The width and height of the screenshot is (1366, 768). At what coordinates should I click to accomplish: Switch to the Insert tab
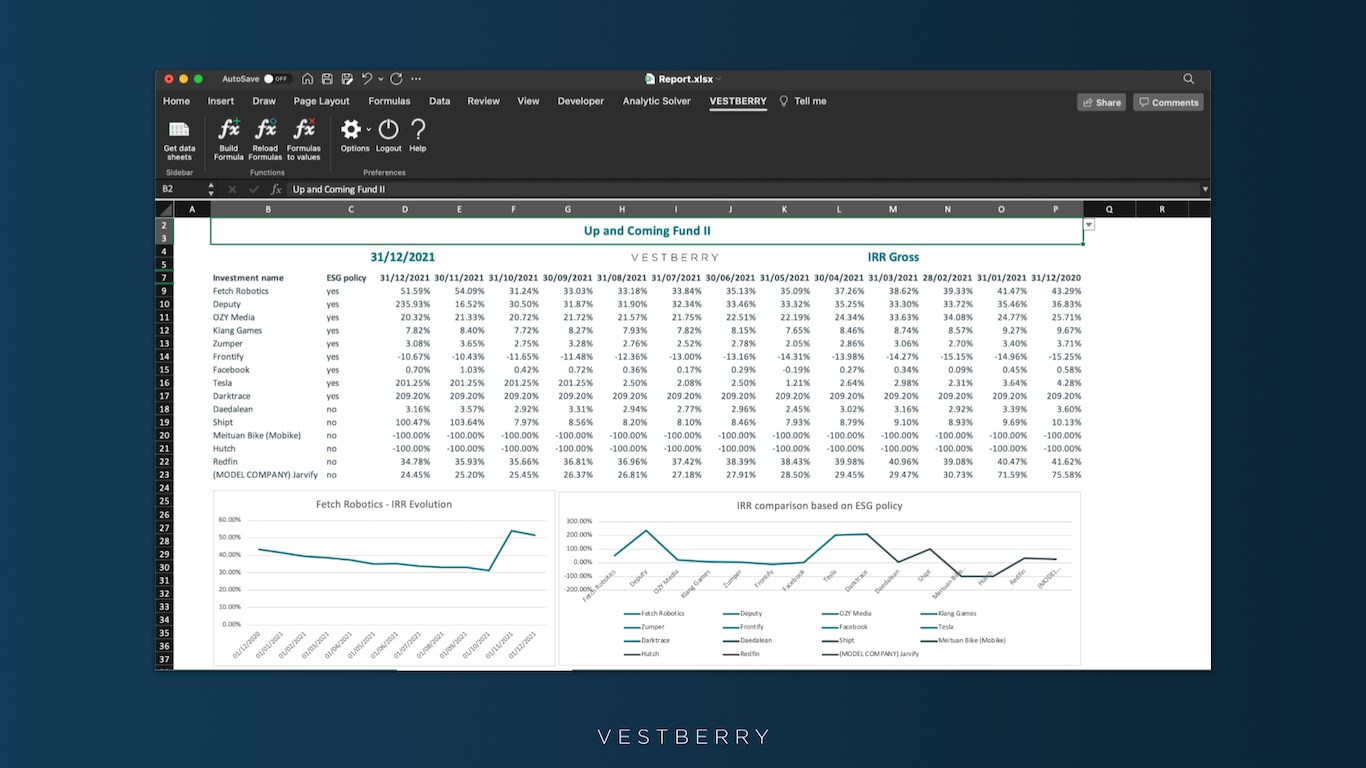pyautogui.click(x=221, y=101)
